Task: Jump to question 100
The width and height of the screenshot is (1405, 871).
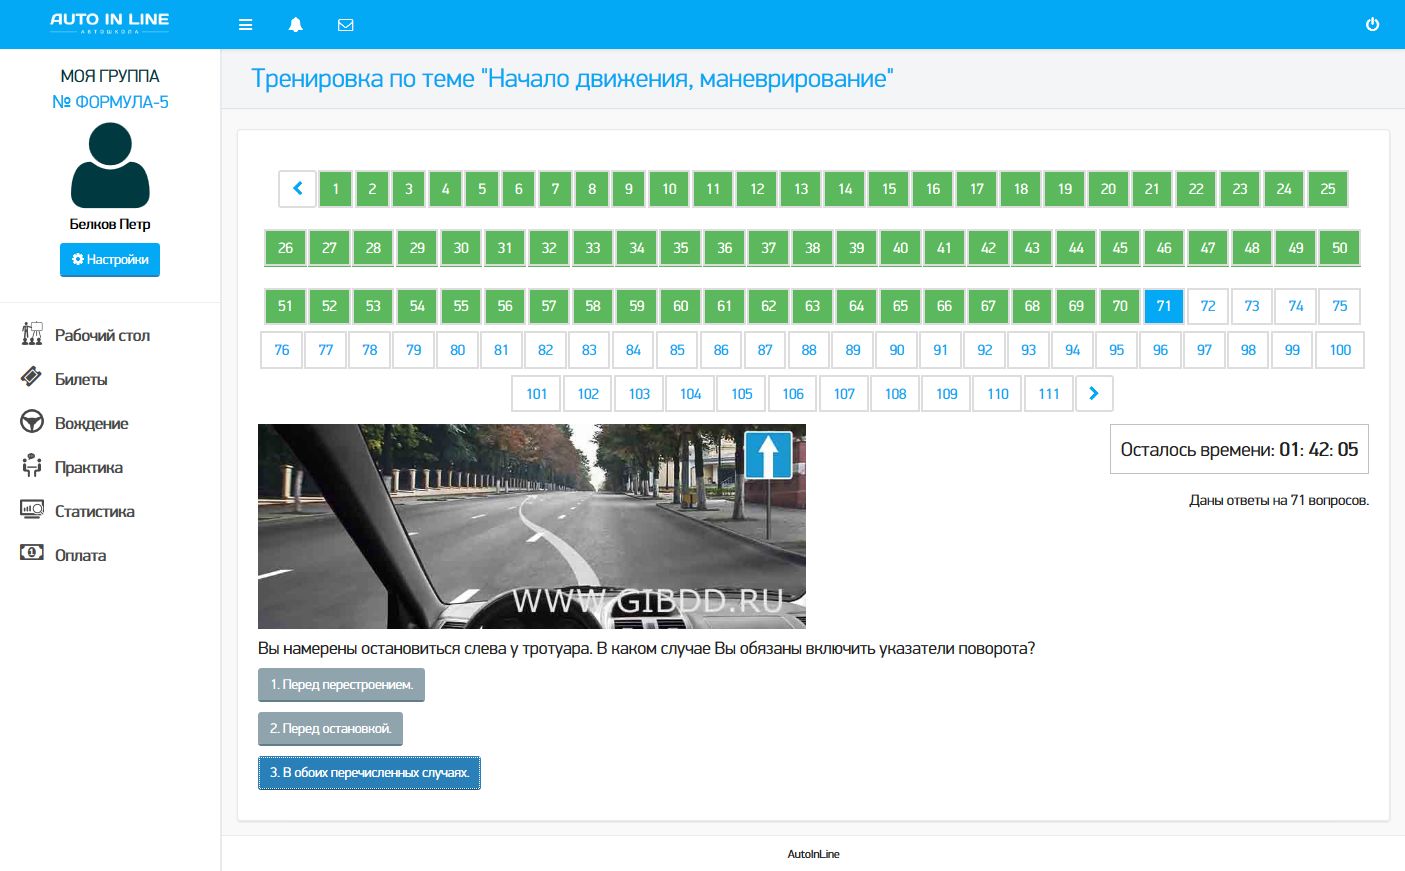Action: (x=1340, y=350)
